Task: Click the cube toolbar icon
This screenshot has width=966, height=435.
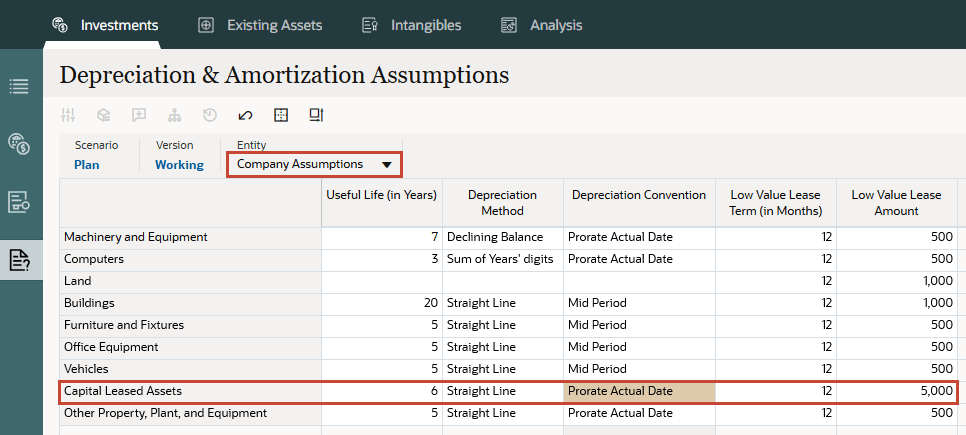Action: [x=103, y=115]
